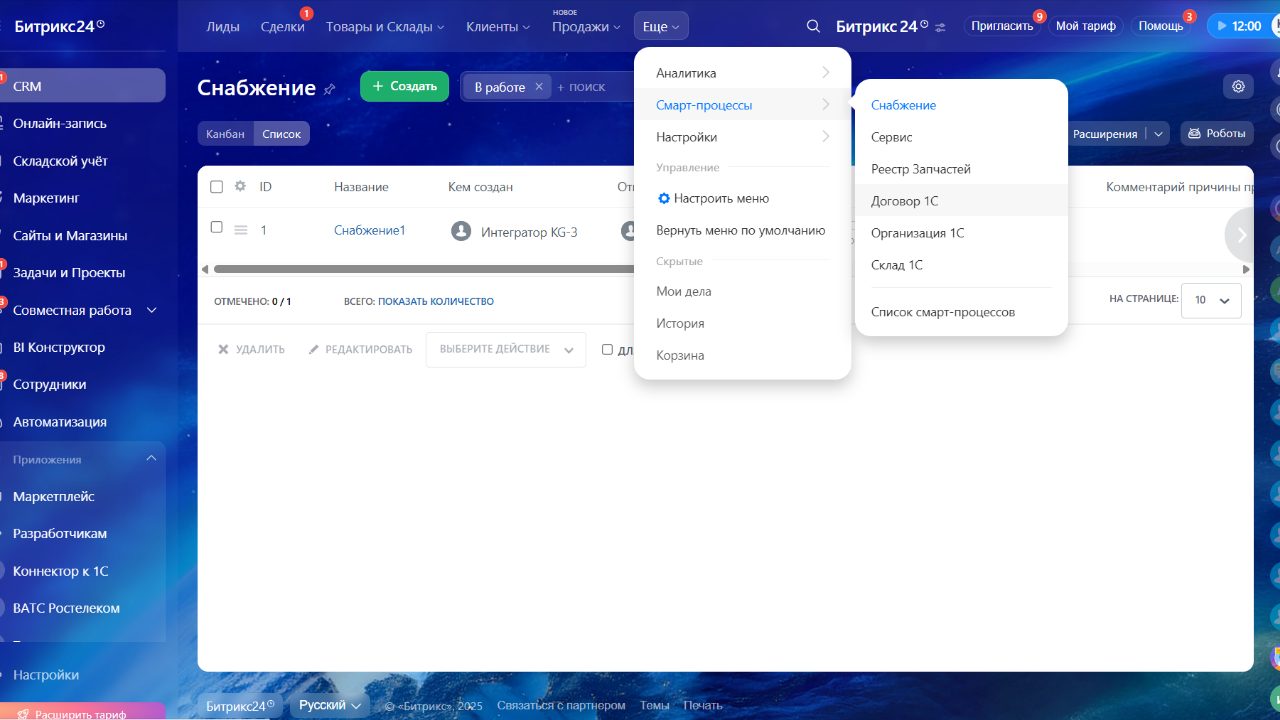Check the checkbox for row Снабжение1
This screenshot has height=720, width=1280.
pos(217,227)
